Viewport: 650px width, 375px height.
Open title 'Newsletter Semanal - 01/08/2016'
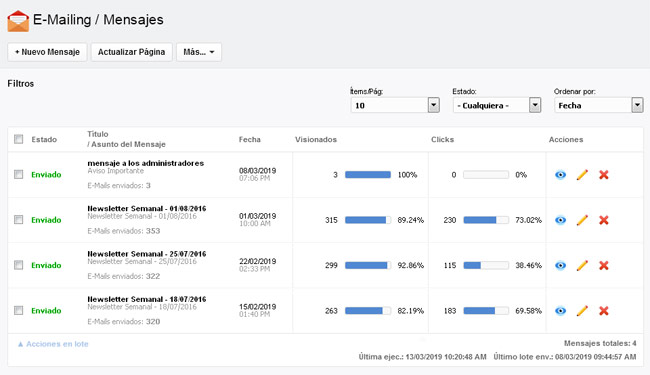pos(147,208)
